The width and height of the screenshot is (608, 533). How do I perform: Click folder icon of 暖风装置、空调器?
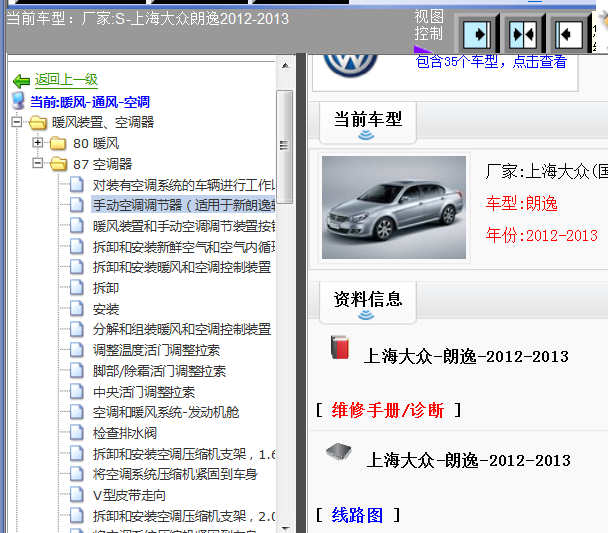[x=38, y=122]
